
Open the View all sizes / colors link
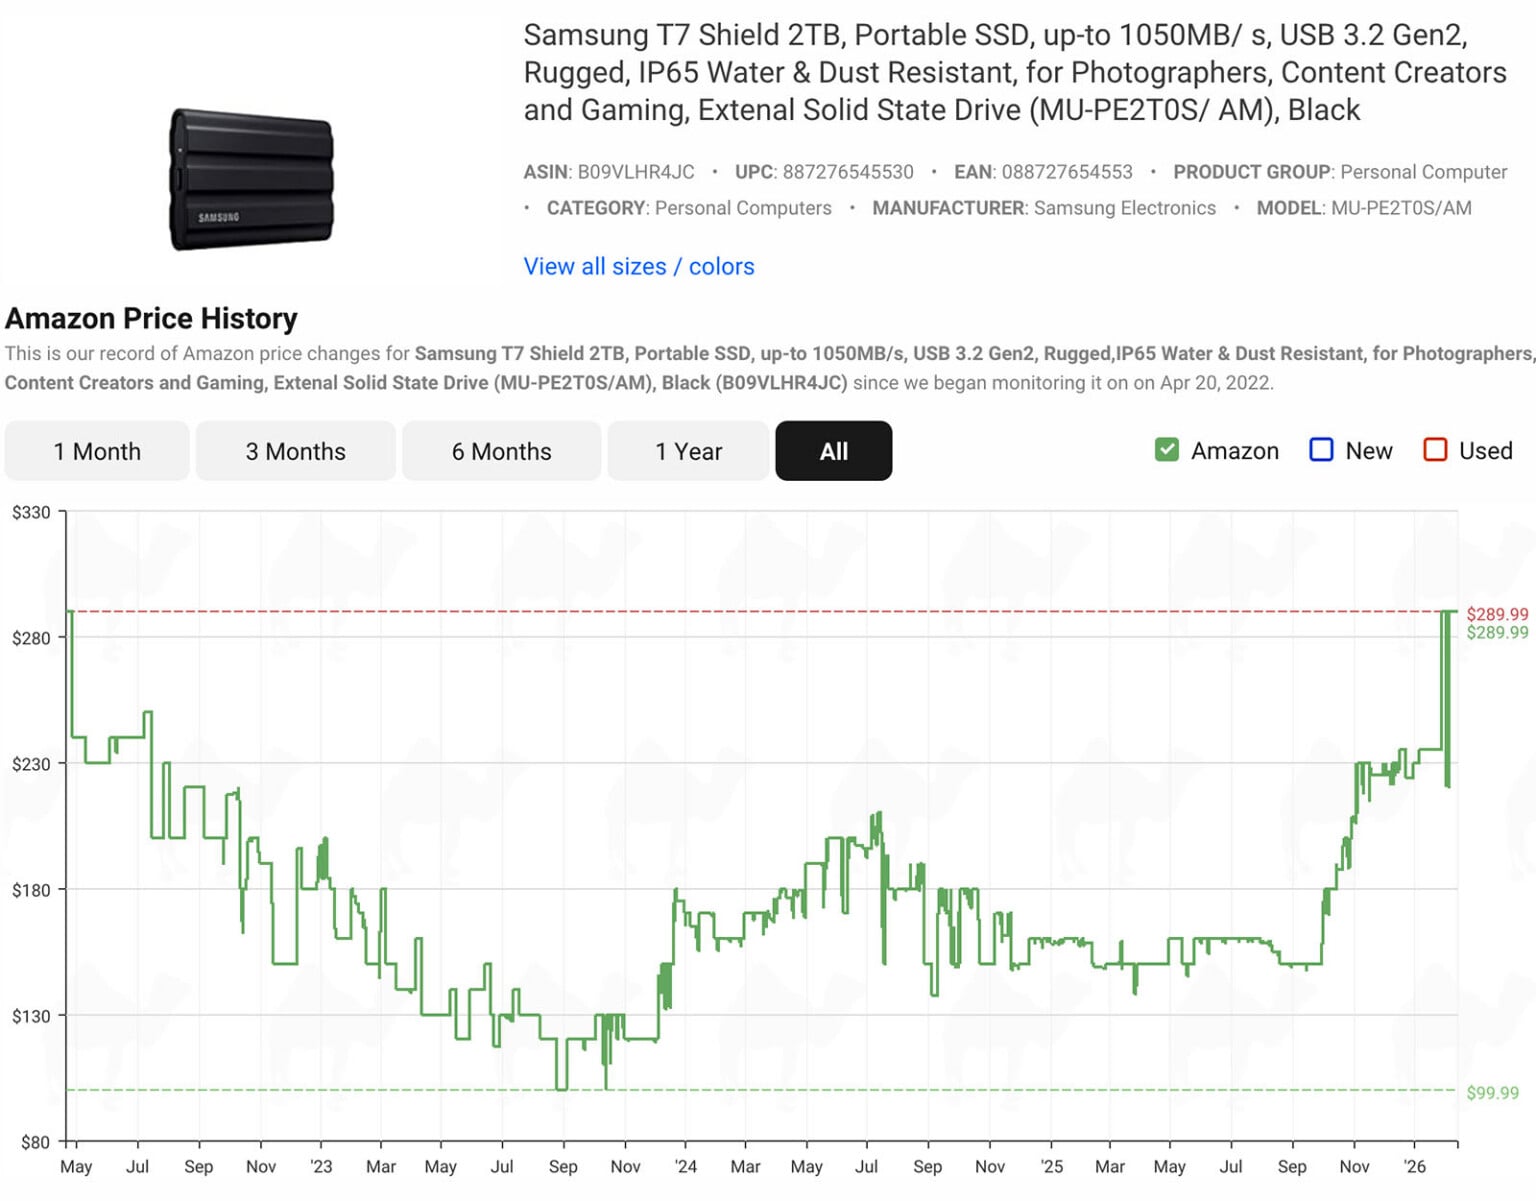click(x=638, y=266)
